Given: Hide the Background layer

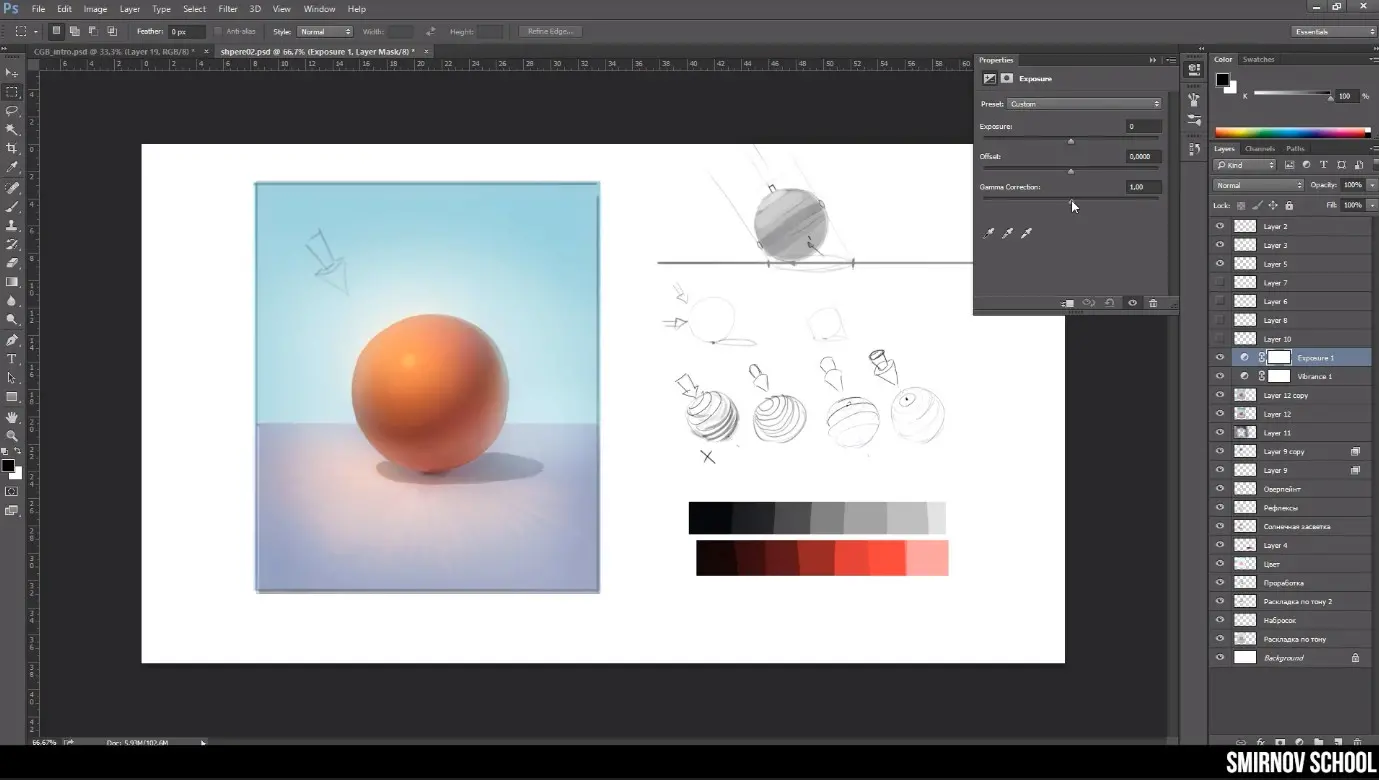Looking at the screenshot, I should point(1219,658).
